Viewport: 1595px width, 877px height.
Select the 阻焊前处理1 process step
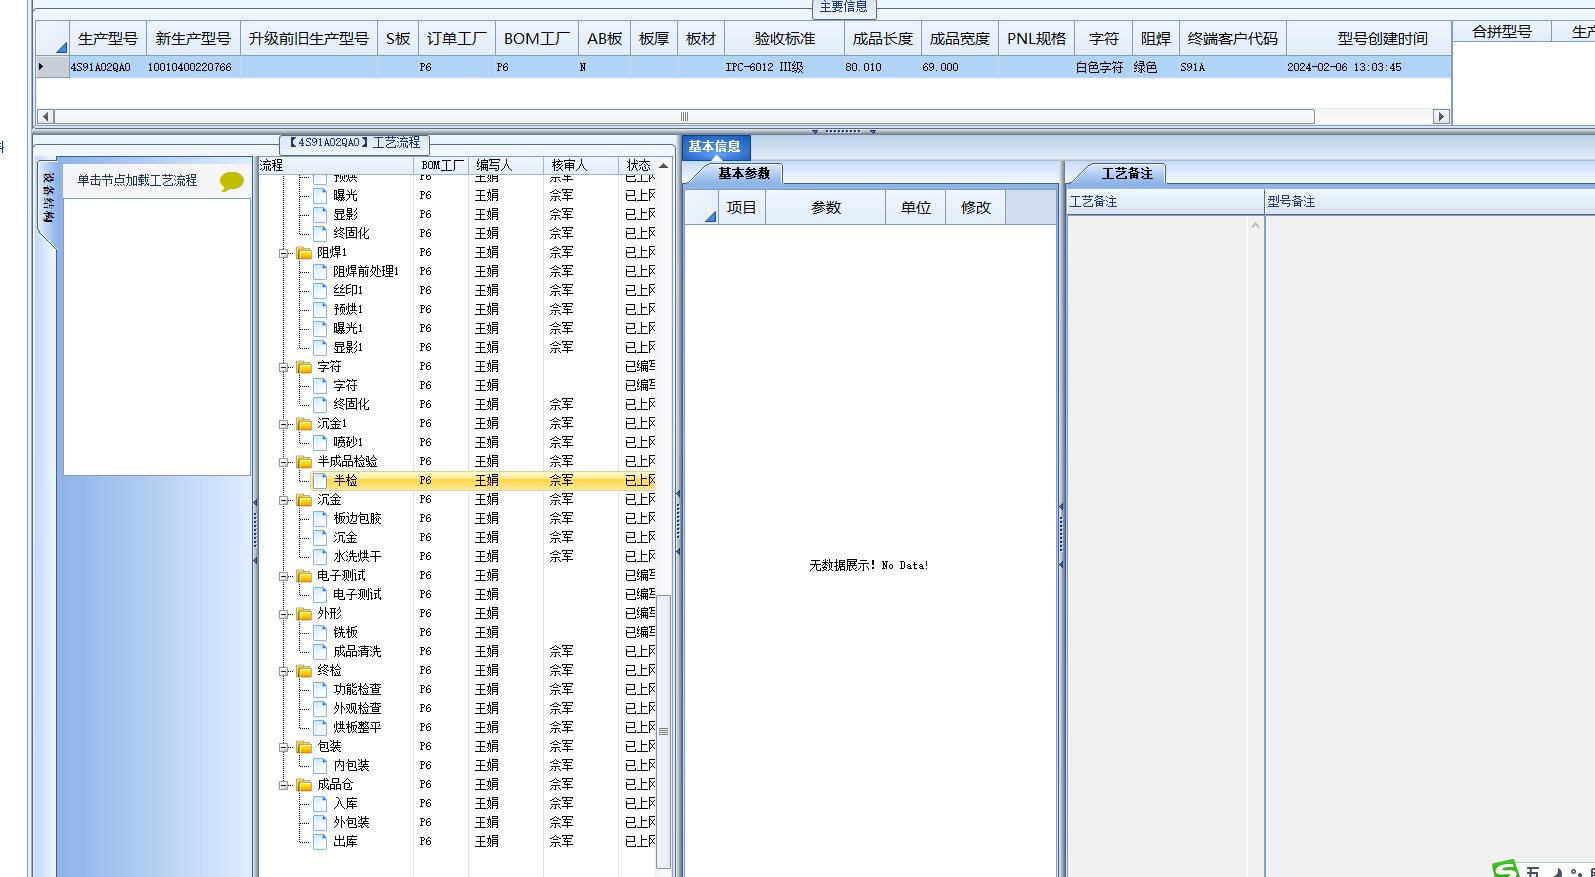point(366,272)
